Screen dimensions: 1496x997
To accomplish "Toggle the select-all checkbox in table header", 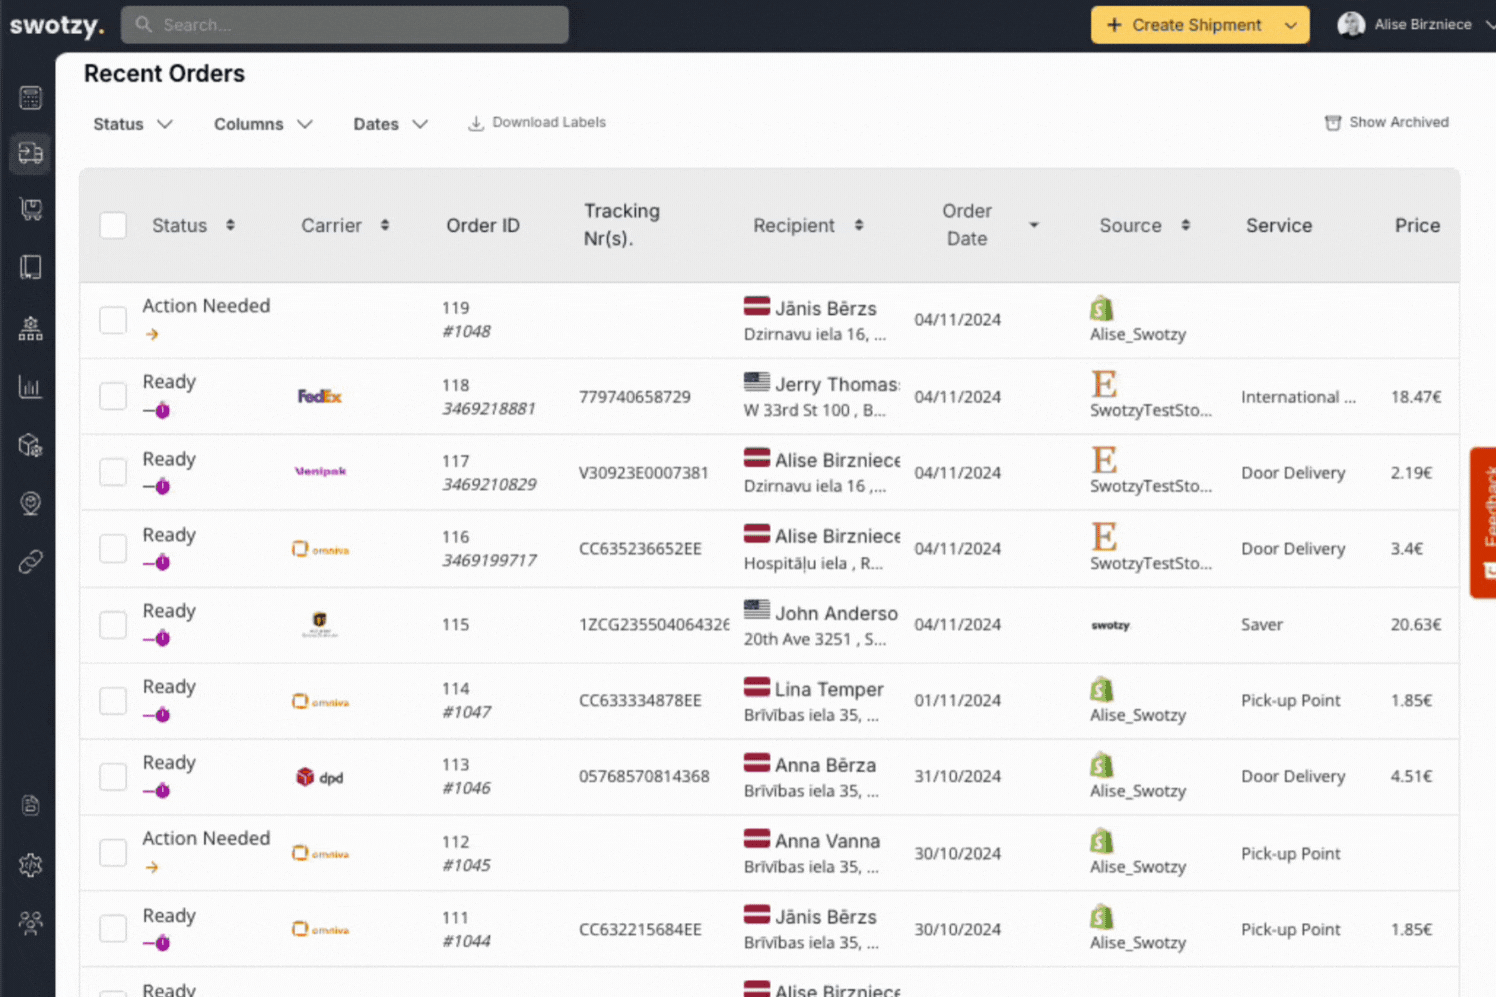I will point(113,226).
